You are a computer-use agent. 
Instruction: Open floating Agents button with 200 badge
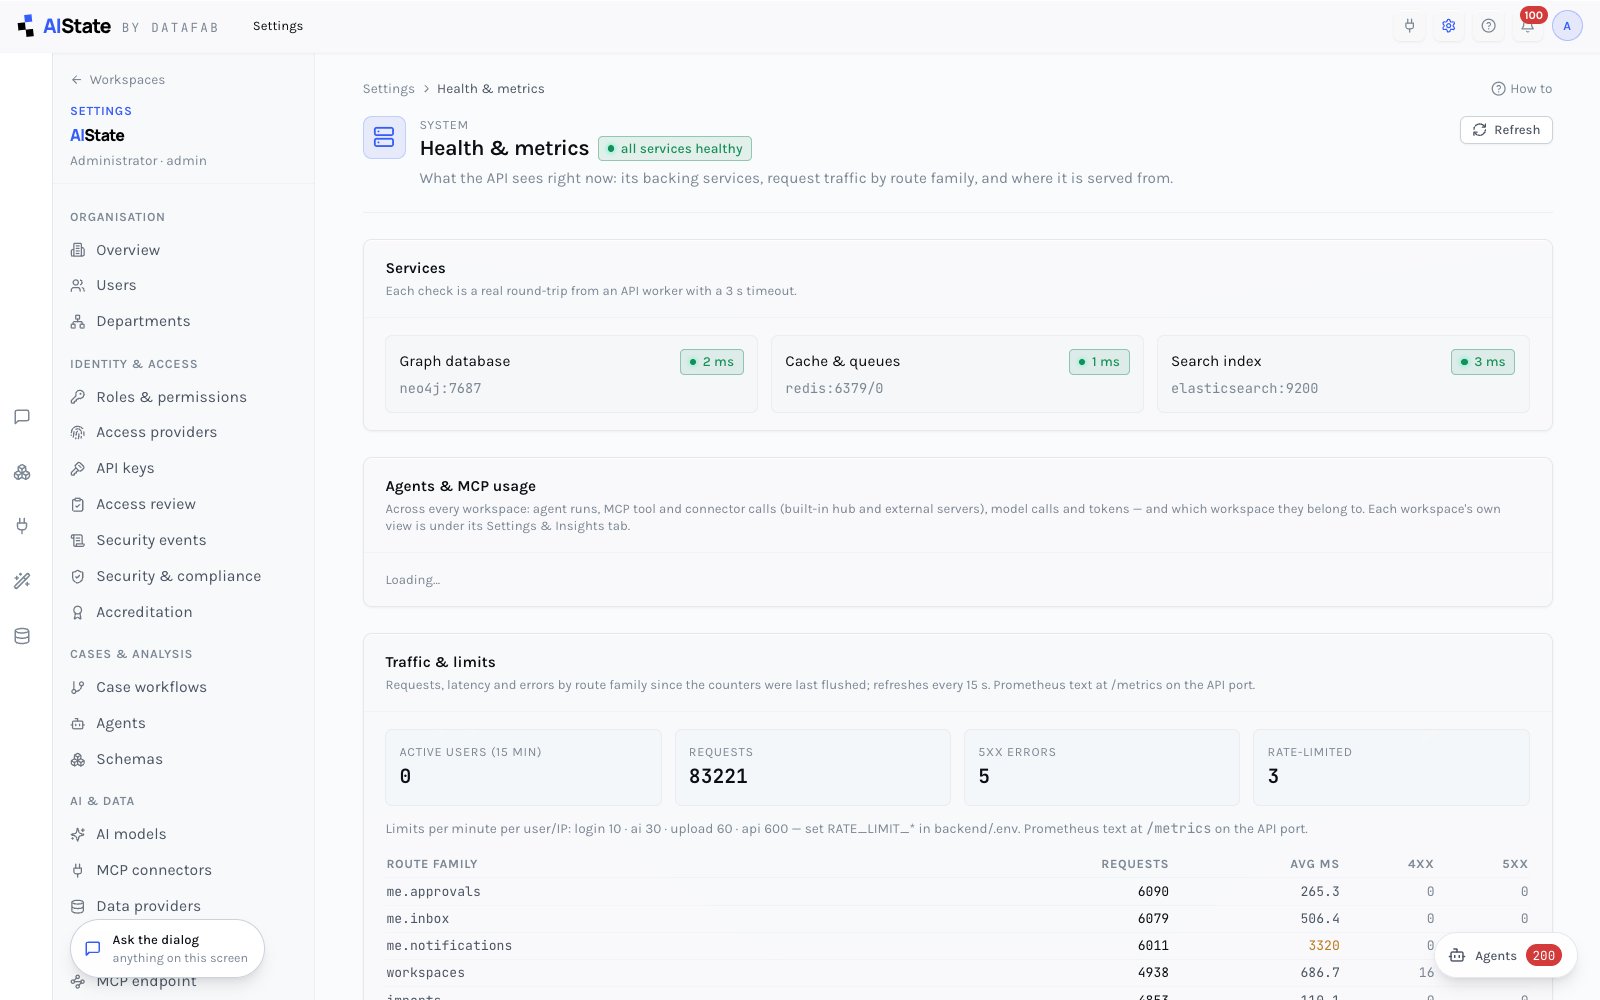point(1506,956)
